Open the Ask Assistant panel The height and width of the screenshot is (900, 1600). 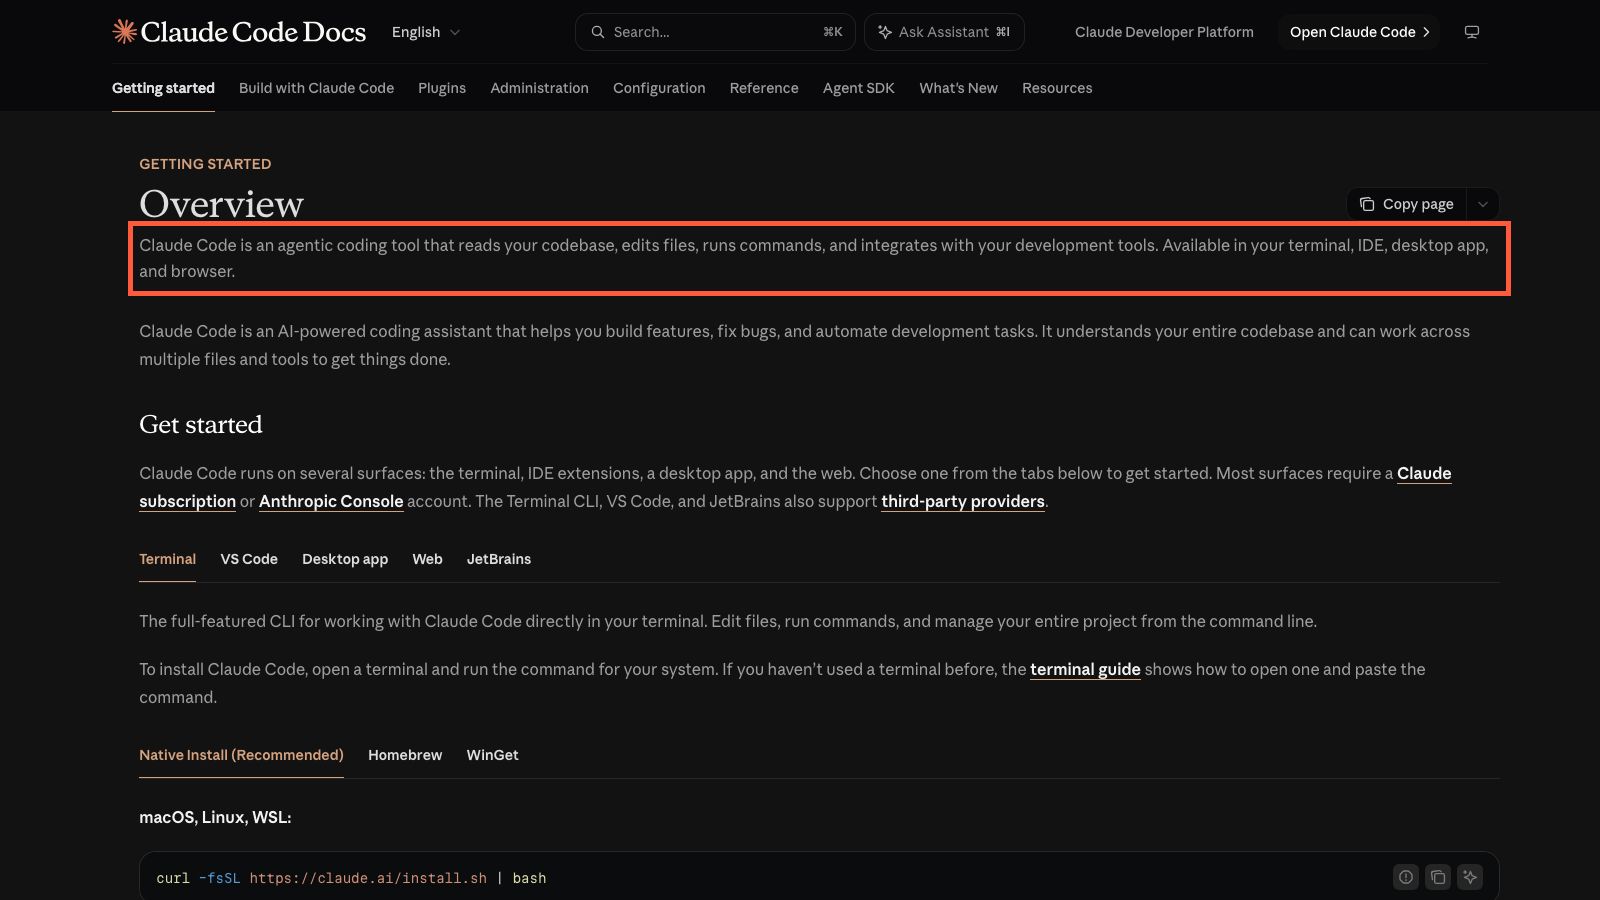click(944, 32)
